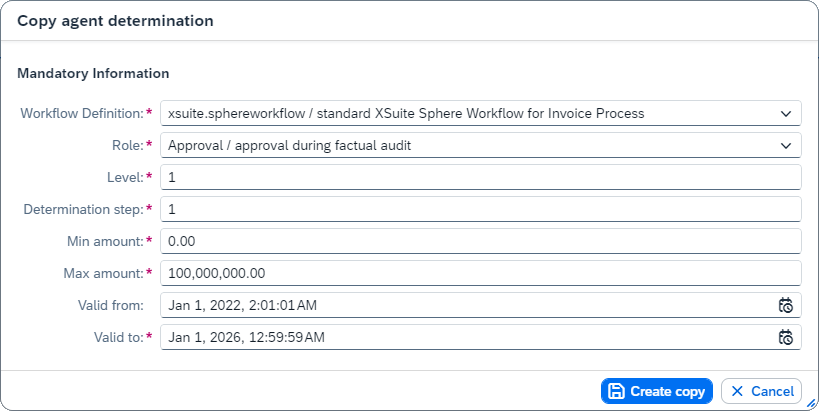Click the Valid from date text field
The height and width of the screenshot is (411, 819).
(460, 305)
